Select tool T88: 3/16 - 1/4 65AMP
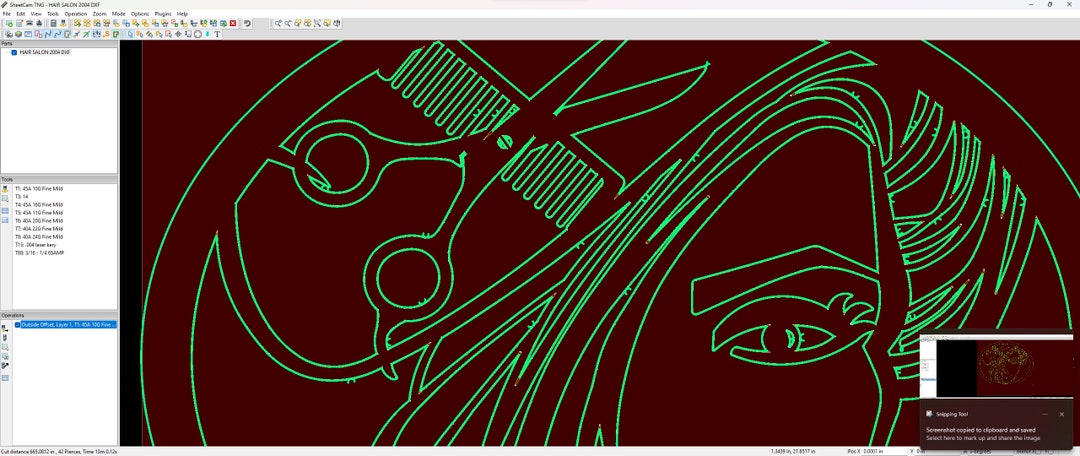Image resolution: width=1080 pixels, height=456 pixels. click(x=40, y=253)
